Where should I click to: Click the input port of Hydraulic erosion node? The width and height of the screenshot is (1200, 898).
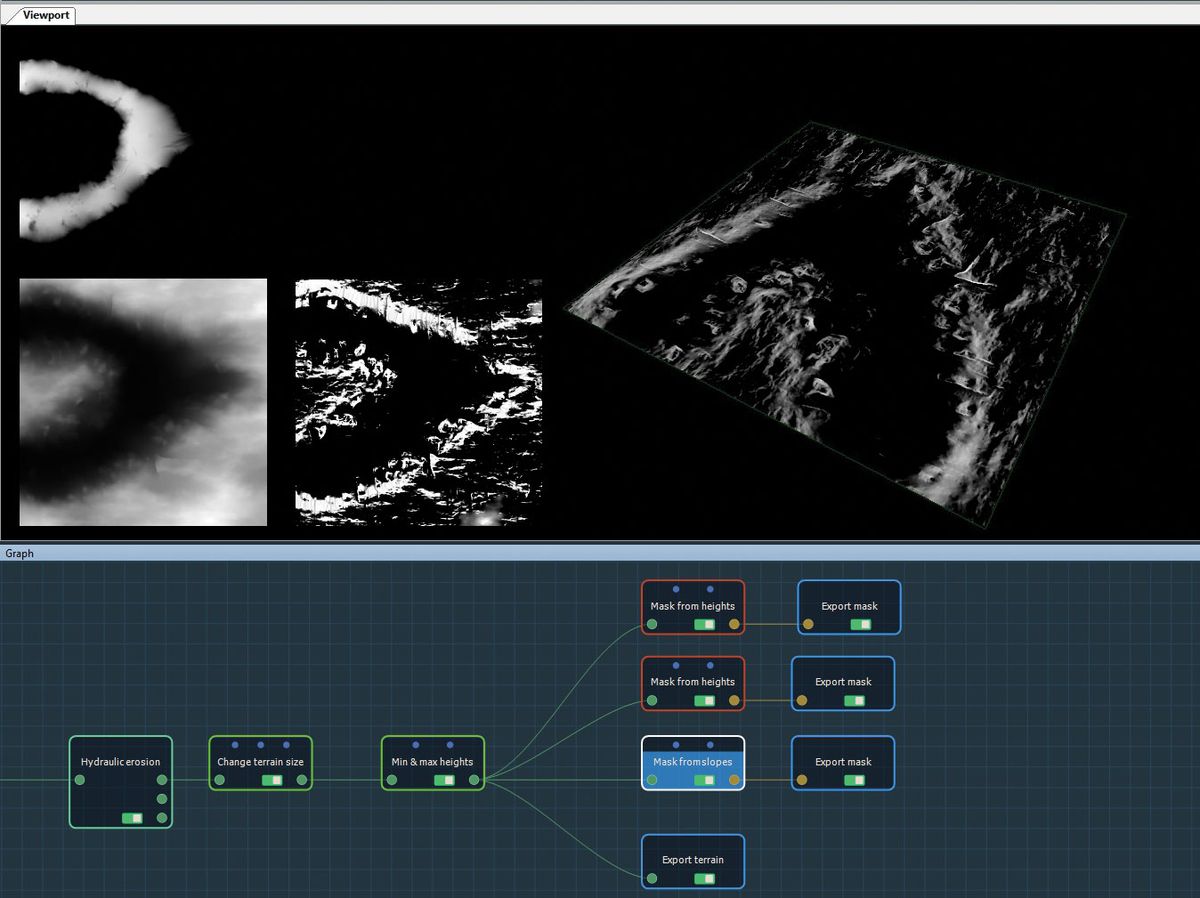78,782
